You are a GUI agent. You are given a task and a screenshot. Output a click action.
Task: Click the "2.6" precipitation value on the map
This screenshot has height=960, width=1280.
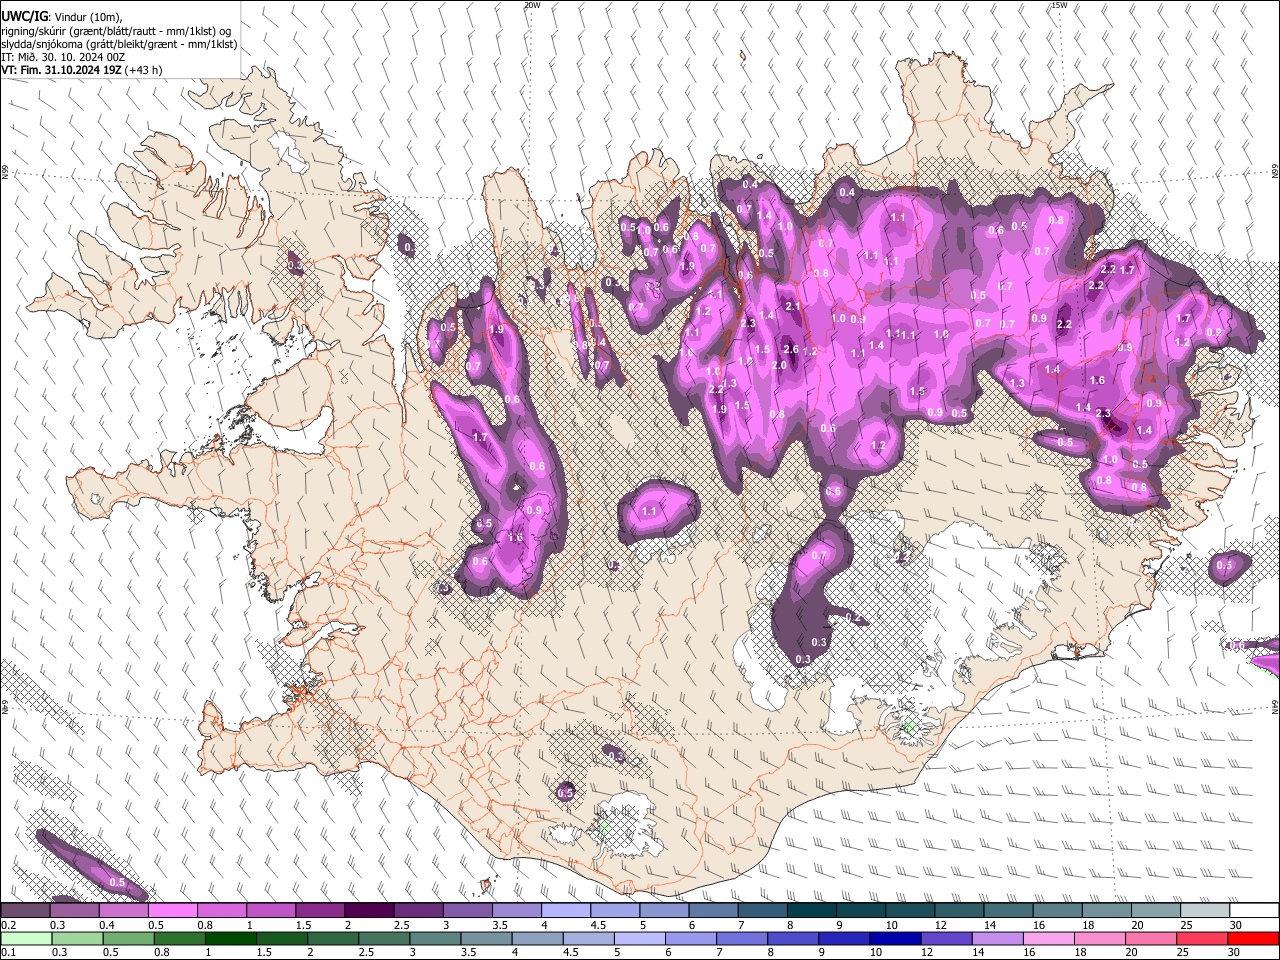791,349
